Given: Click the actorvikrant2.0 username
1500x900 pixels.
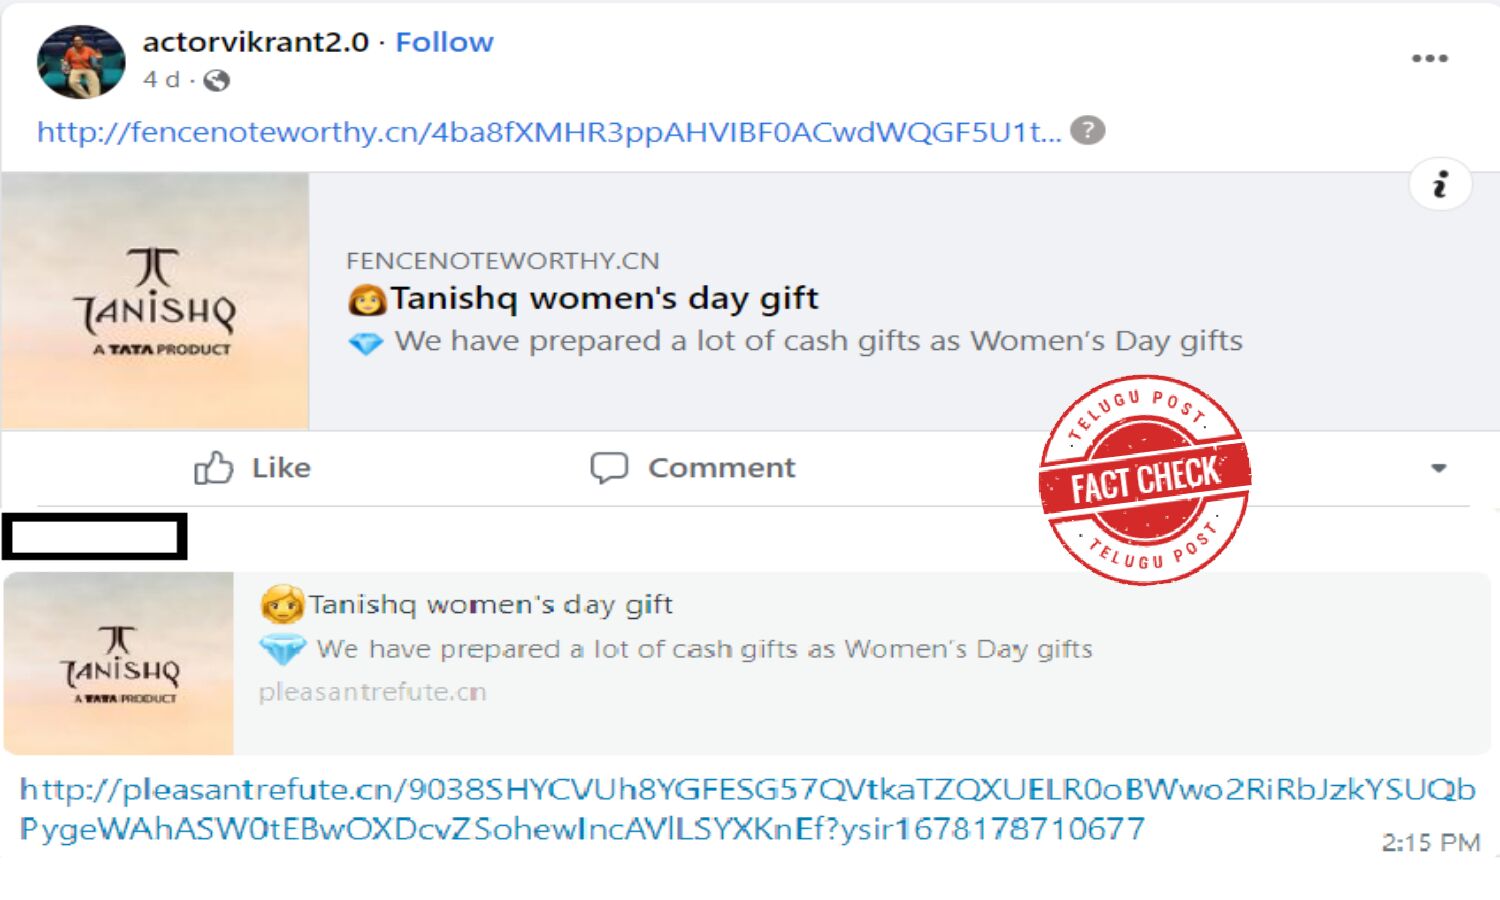Looking at the screenshot, I should point(256,42).
